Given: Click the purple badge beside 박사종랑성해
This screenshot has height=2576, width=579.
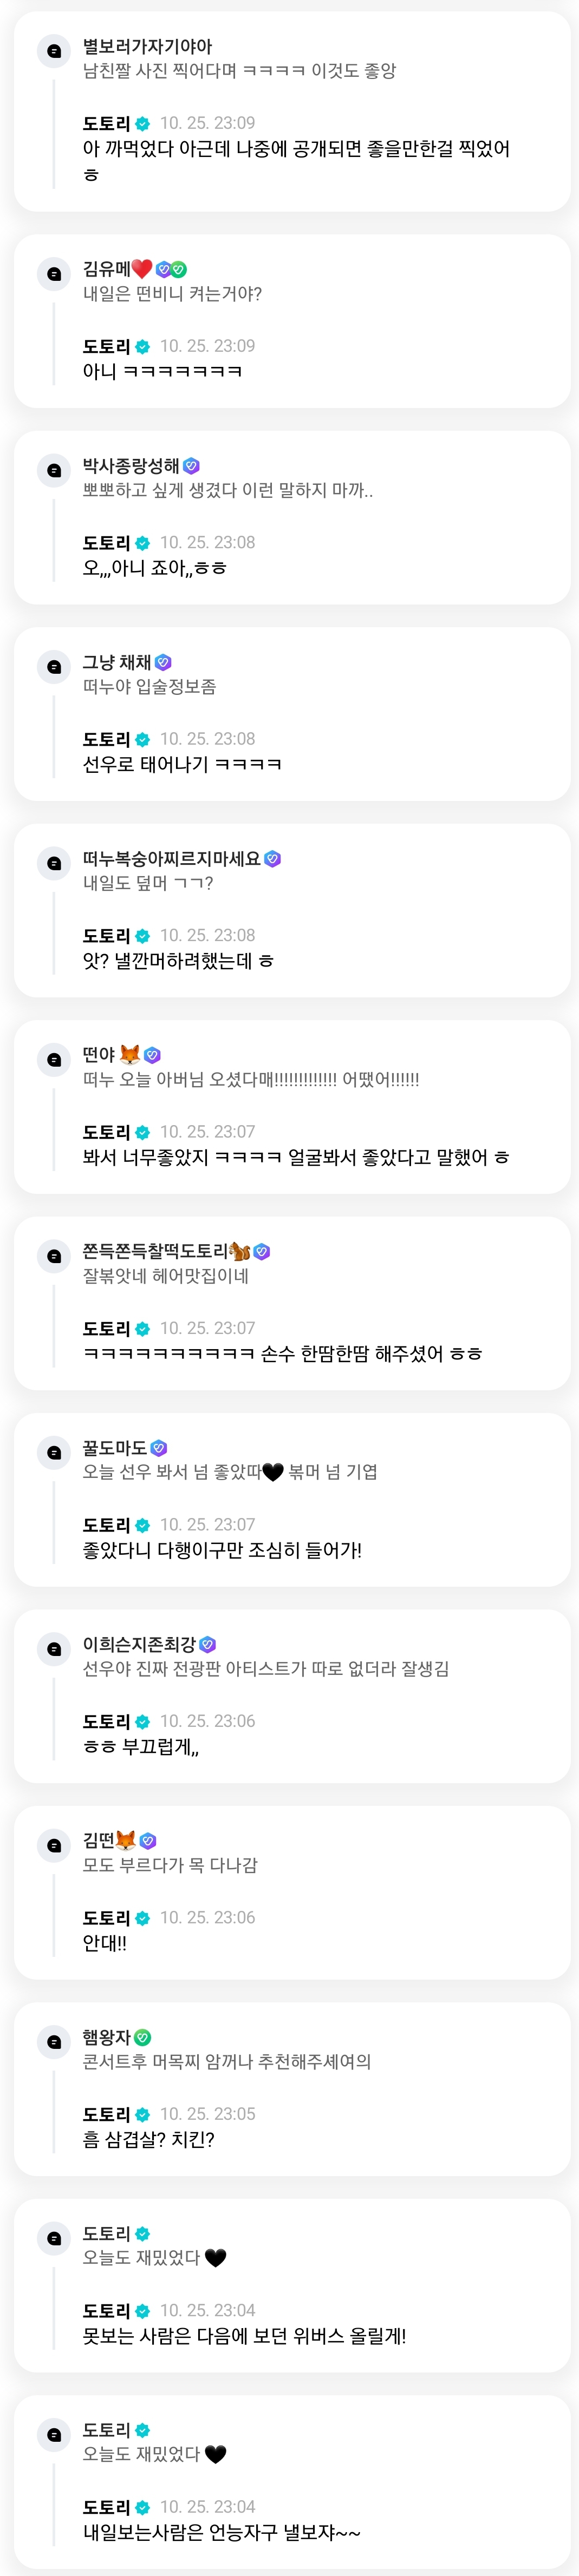Looking at the screenshot, I should pyautogui.click(x=192, y=466).
